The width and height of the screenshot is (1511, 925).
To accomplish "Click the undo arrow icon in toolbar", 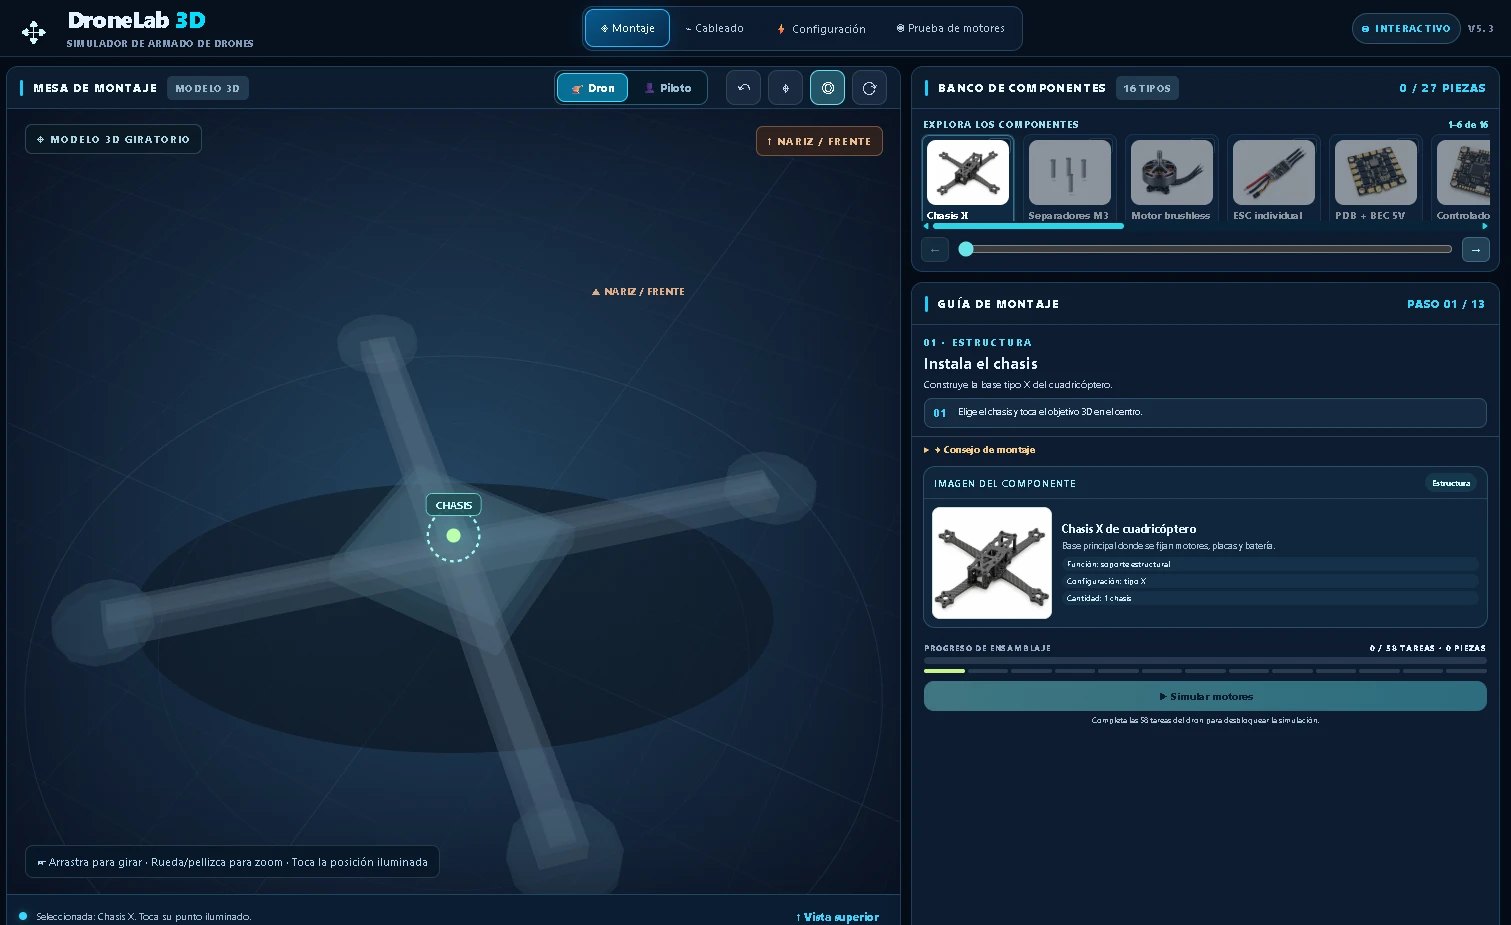I will [x=743, y=88].
